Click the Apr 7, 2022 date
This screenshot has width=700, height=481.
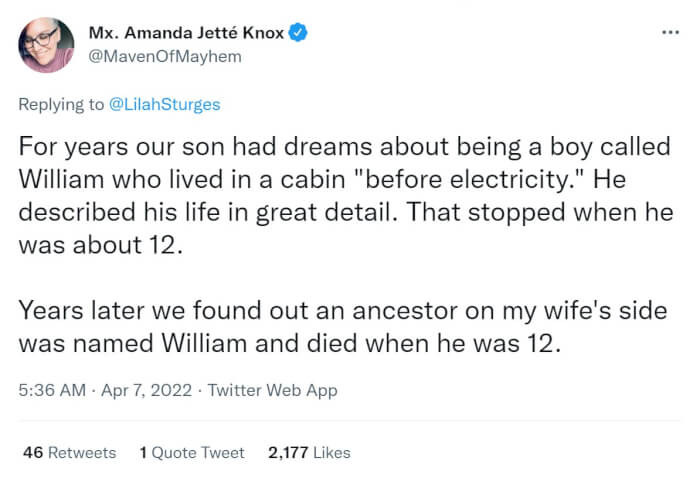point(148,390)
